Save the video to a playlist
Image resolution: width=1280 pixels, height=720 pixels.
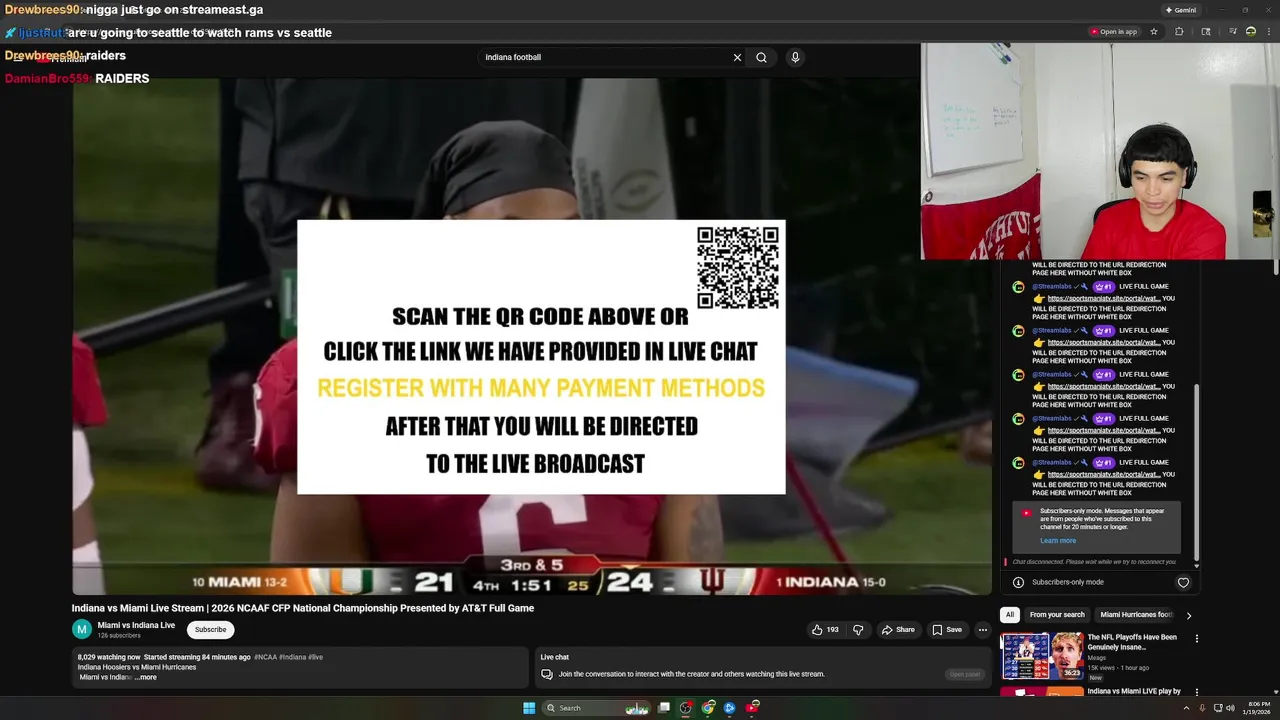(946, 630)
